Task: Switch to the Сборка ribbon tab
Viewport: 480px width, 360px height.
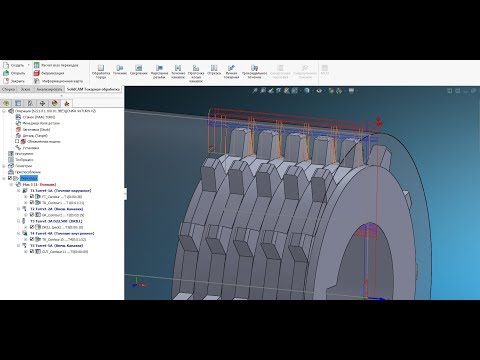Action: coord(8,89)
